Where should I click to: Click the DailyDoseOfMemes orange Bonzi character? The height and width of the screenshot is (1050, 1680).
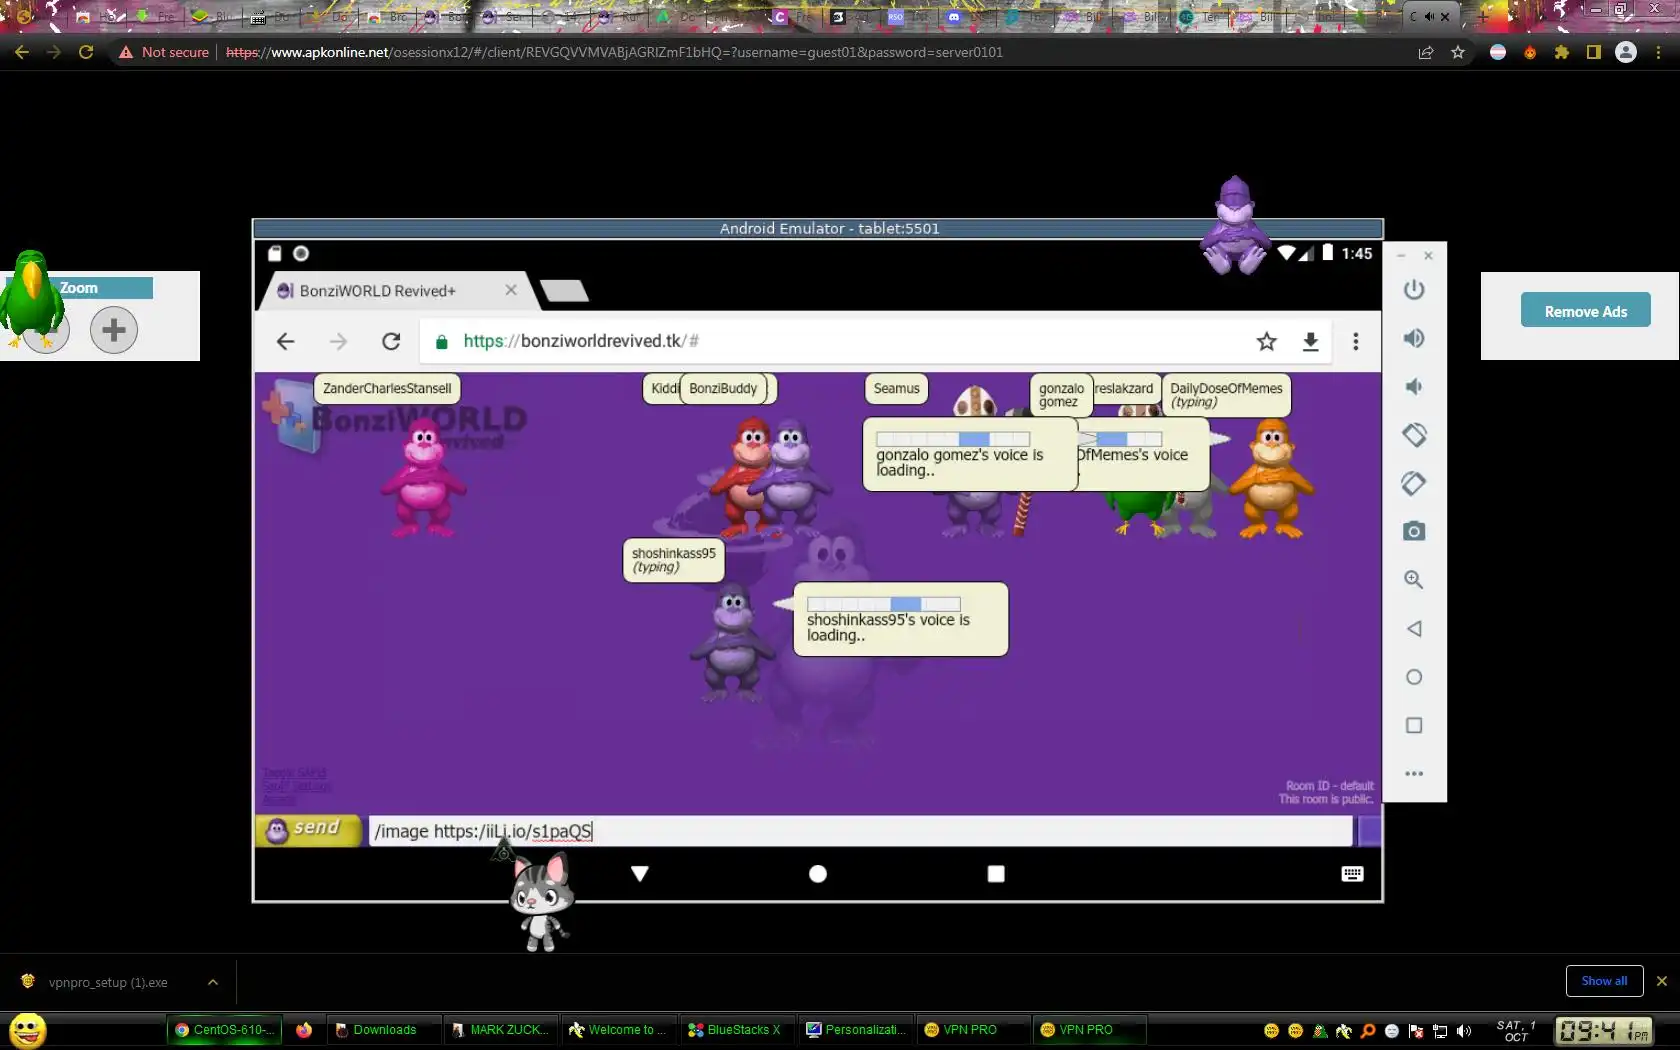coord(1271,479)
